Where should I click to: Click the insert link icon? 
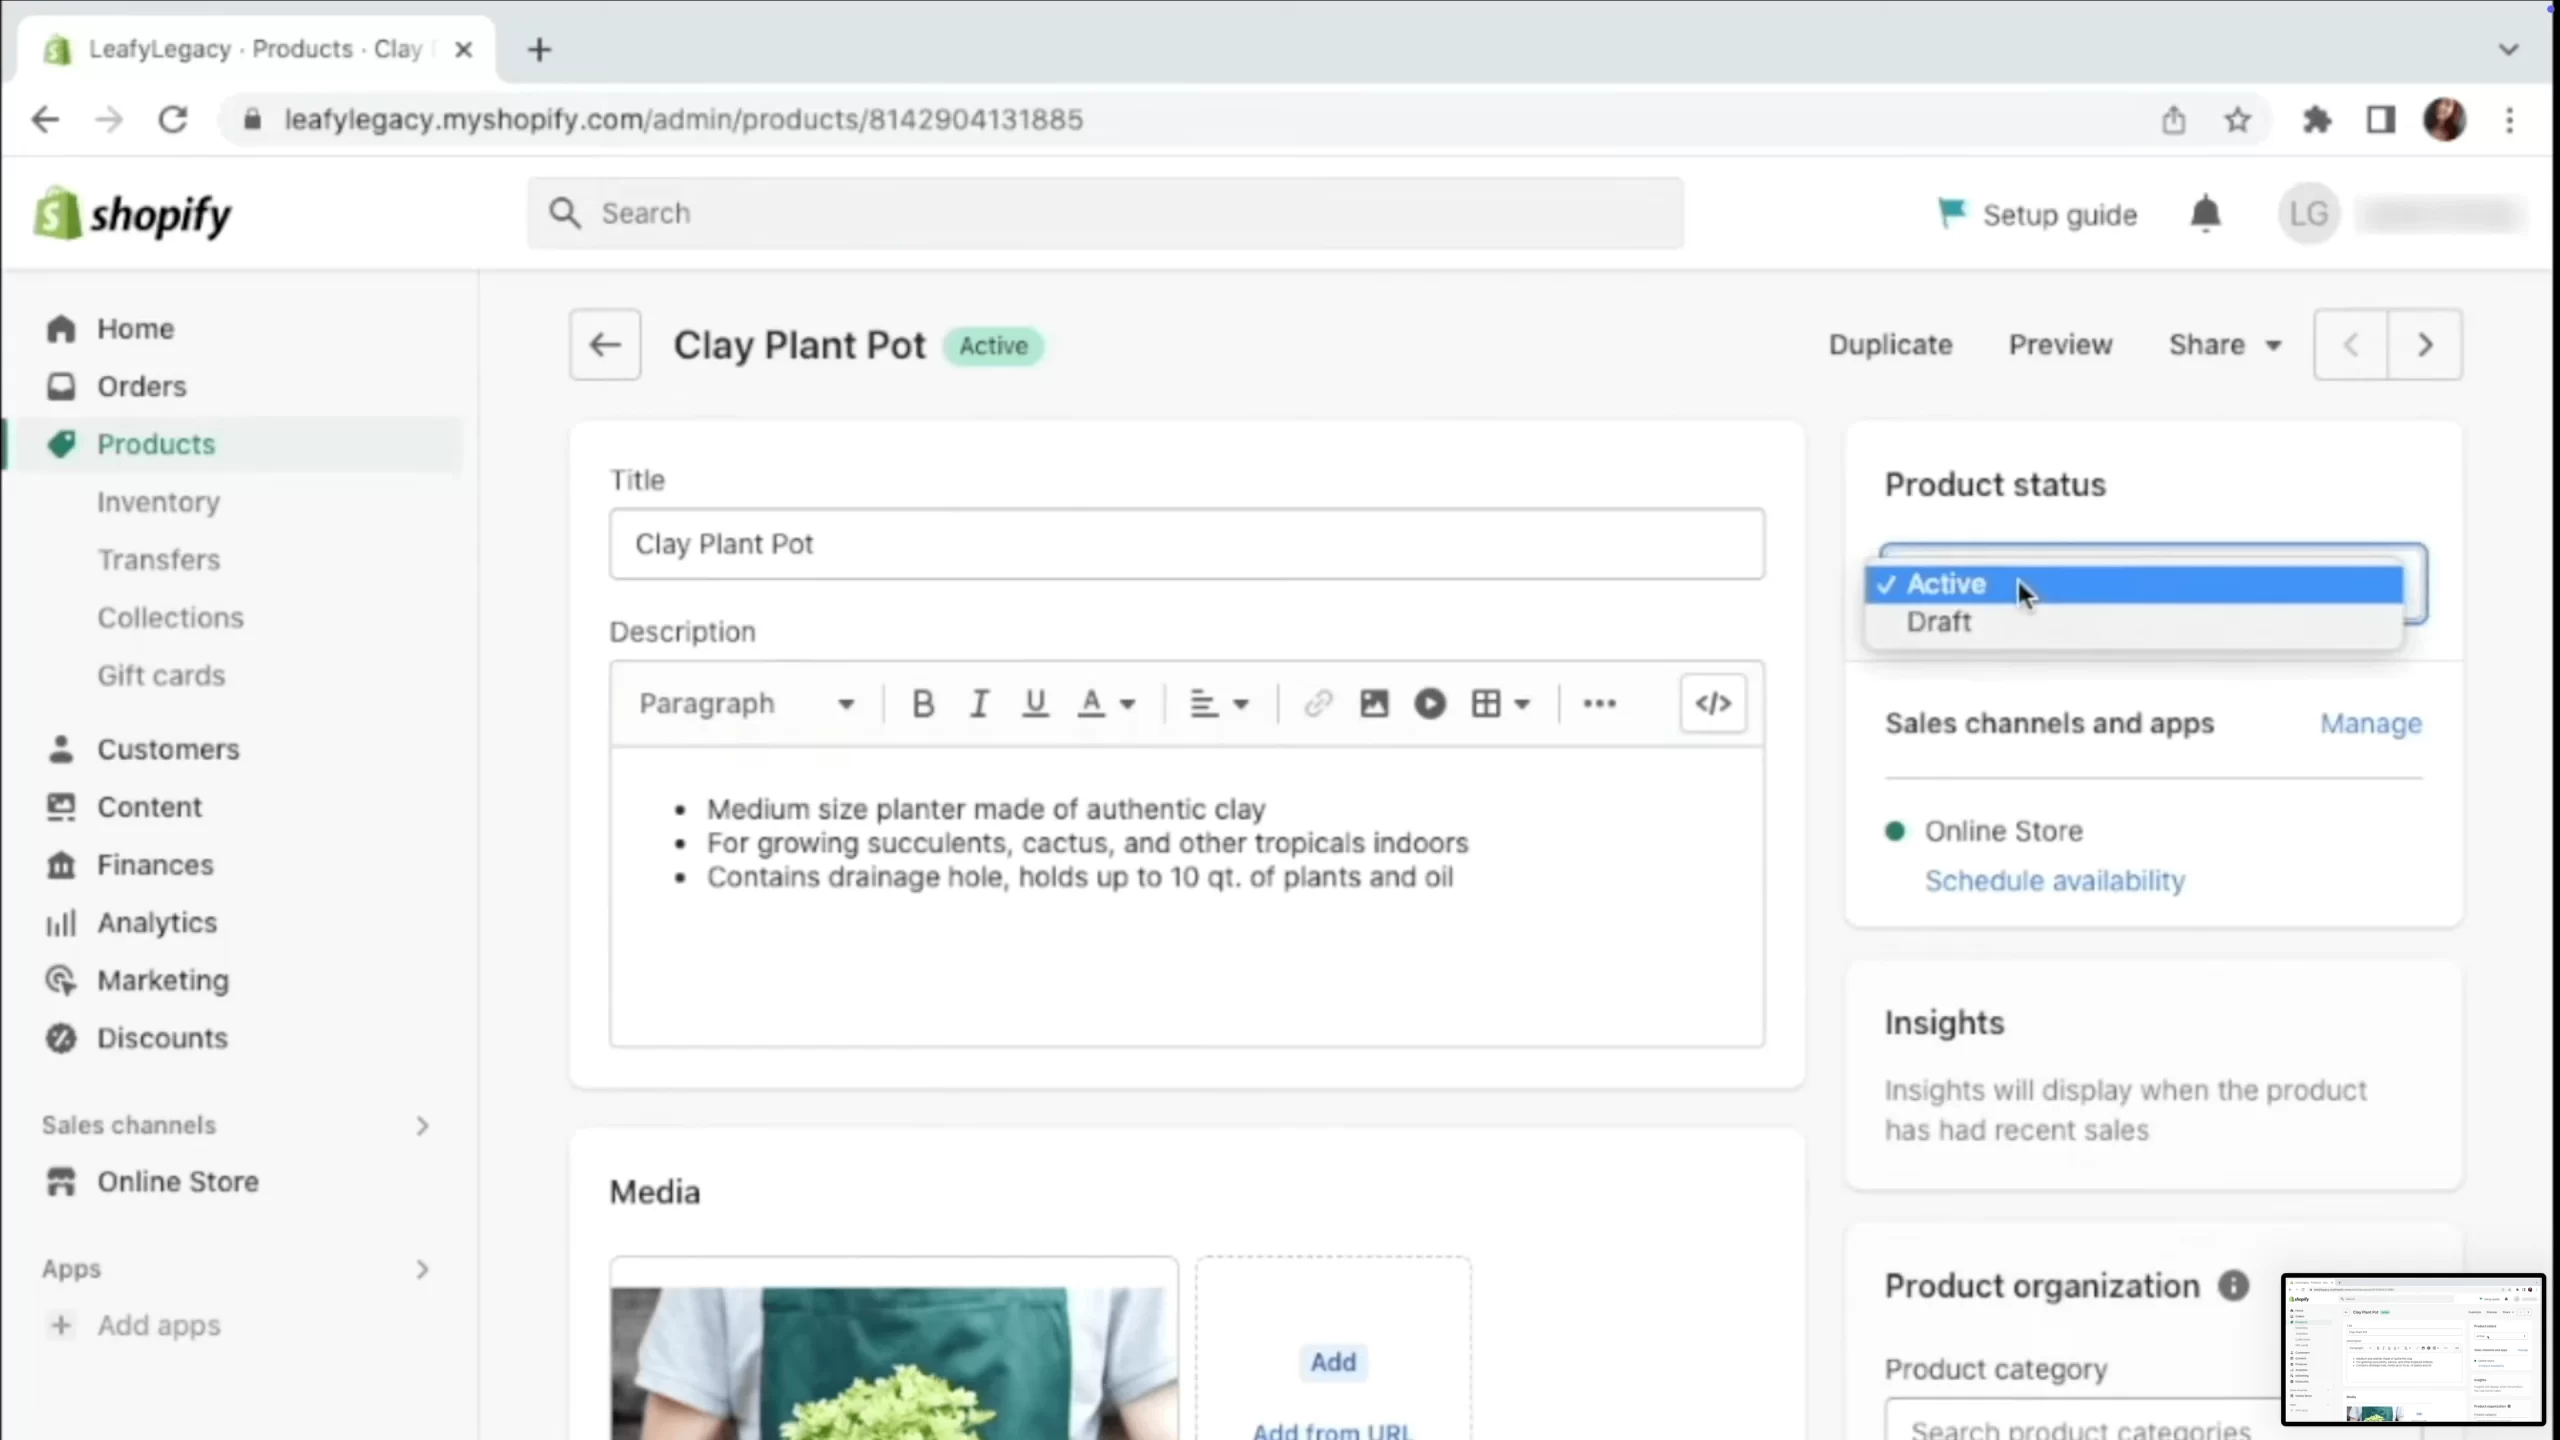(x=1317, y=702)
